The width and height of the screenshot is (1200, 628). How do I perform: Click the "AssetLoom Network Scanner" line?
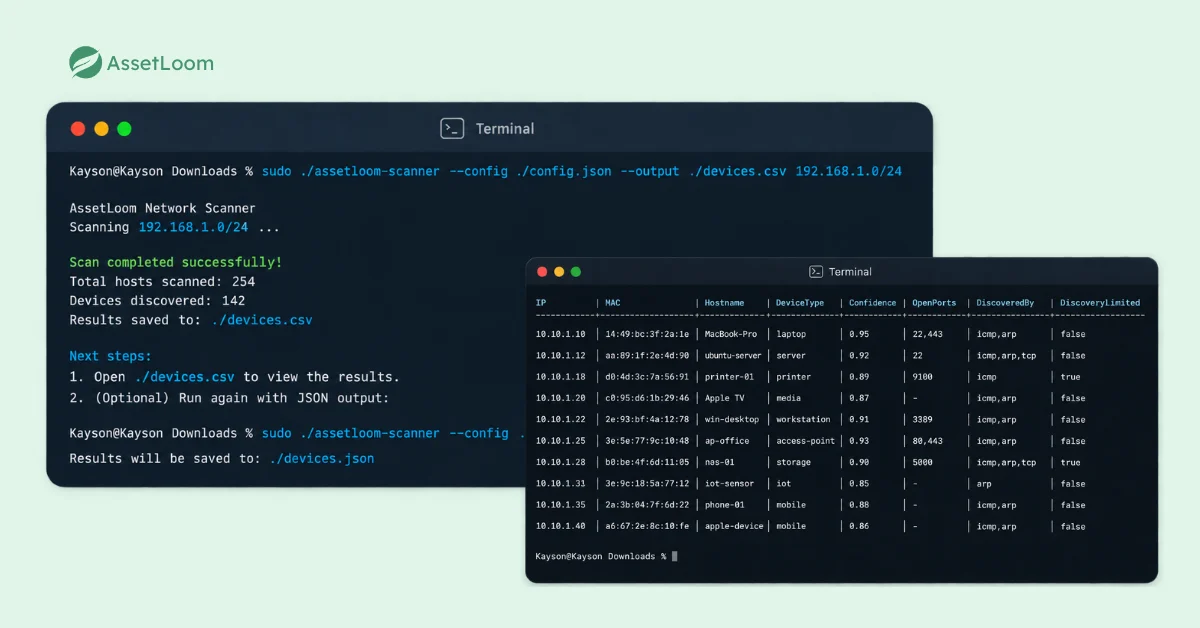tap(162, 208)
